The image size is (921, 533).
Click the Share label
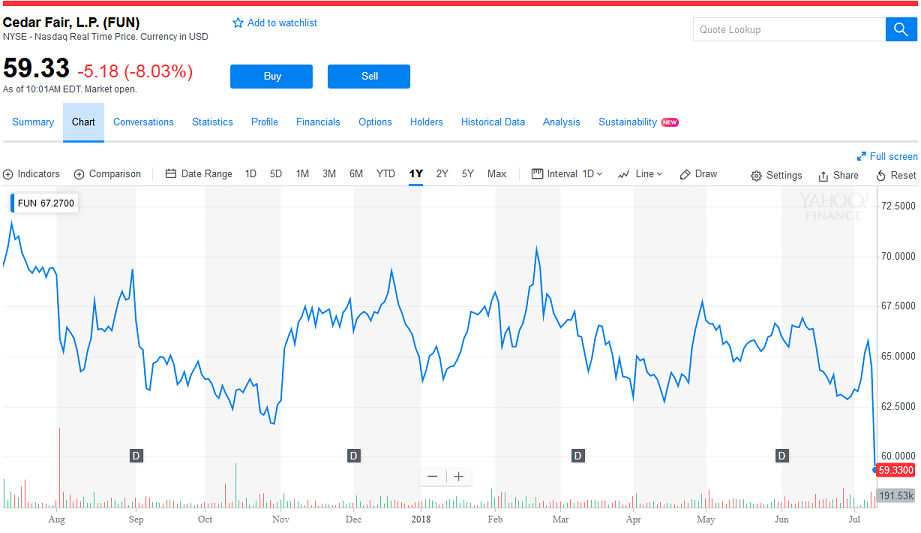(x=846, y=175)
